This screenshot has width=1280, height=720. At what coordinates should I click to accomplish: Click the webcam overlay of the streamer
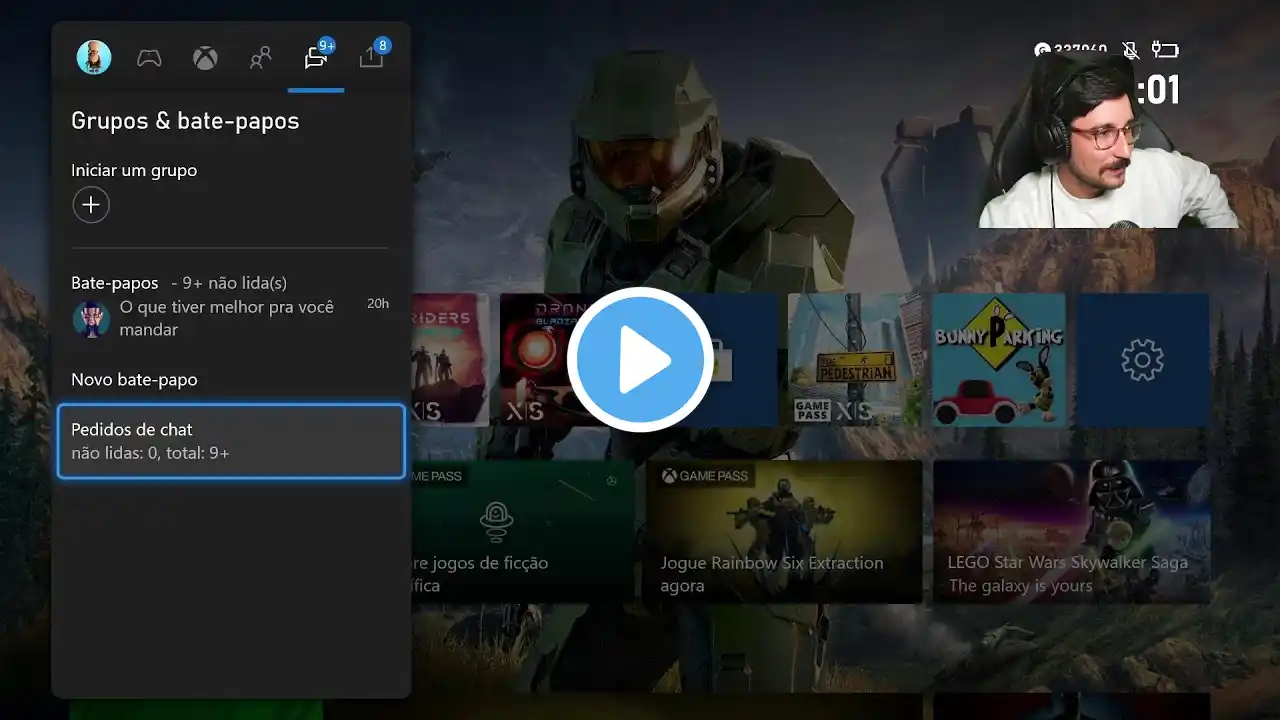click(1108, 140)
